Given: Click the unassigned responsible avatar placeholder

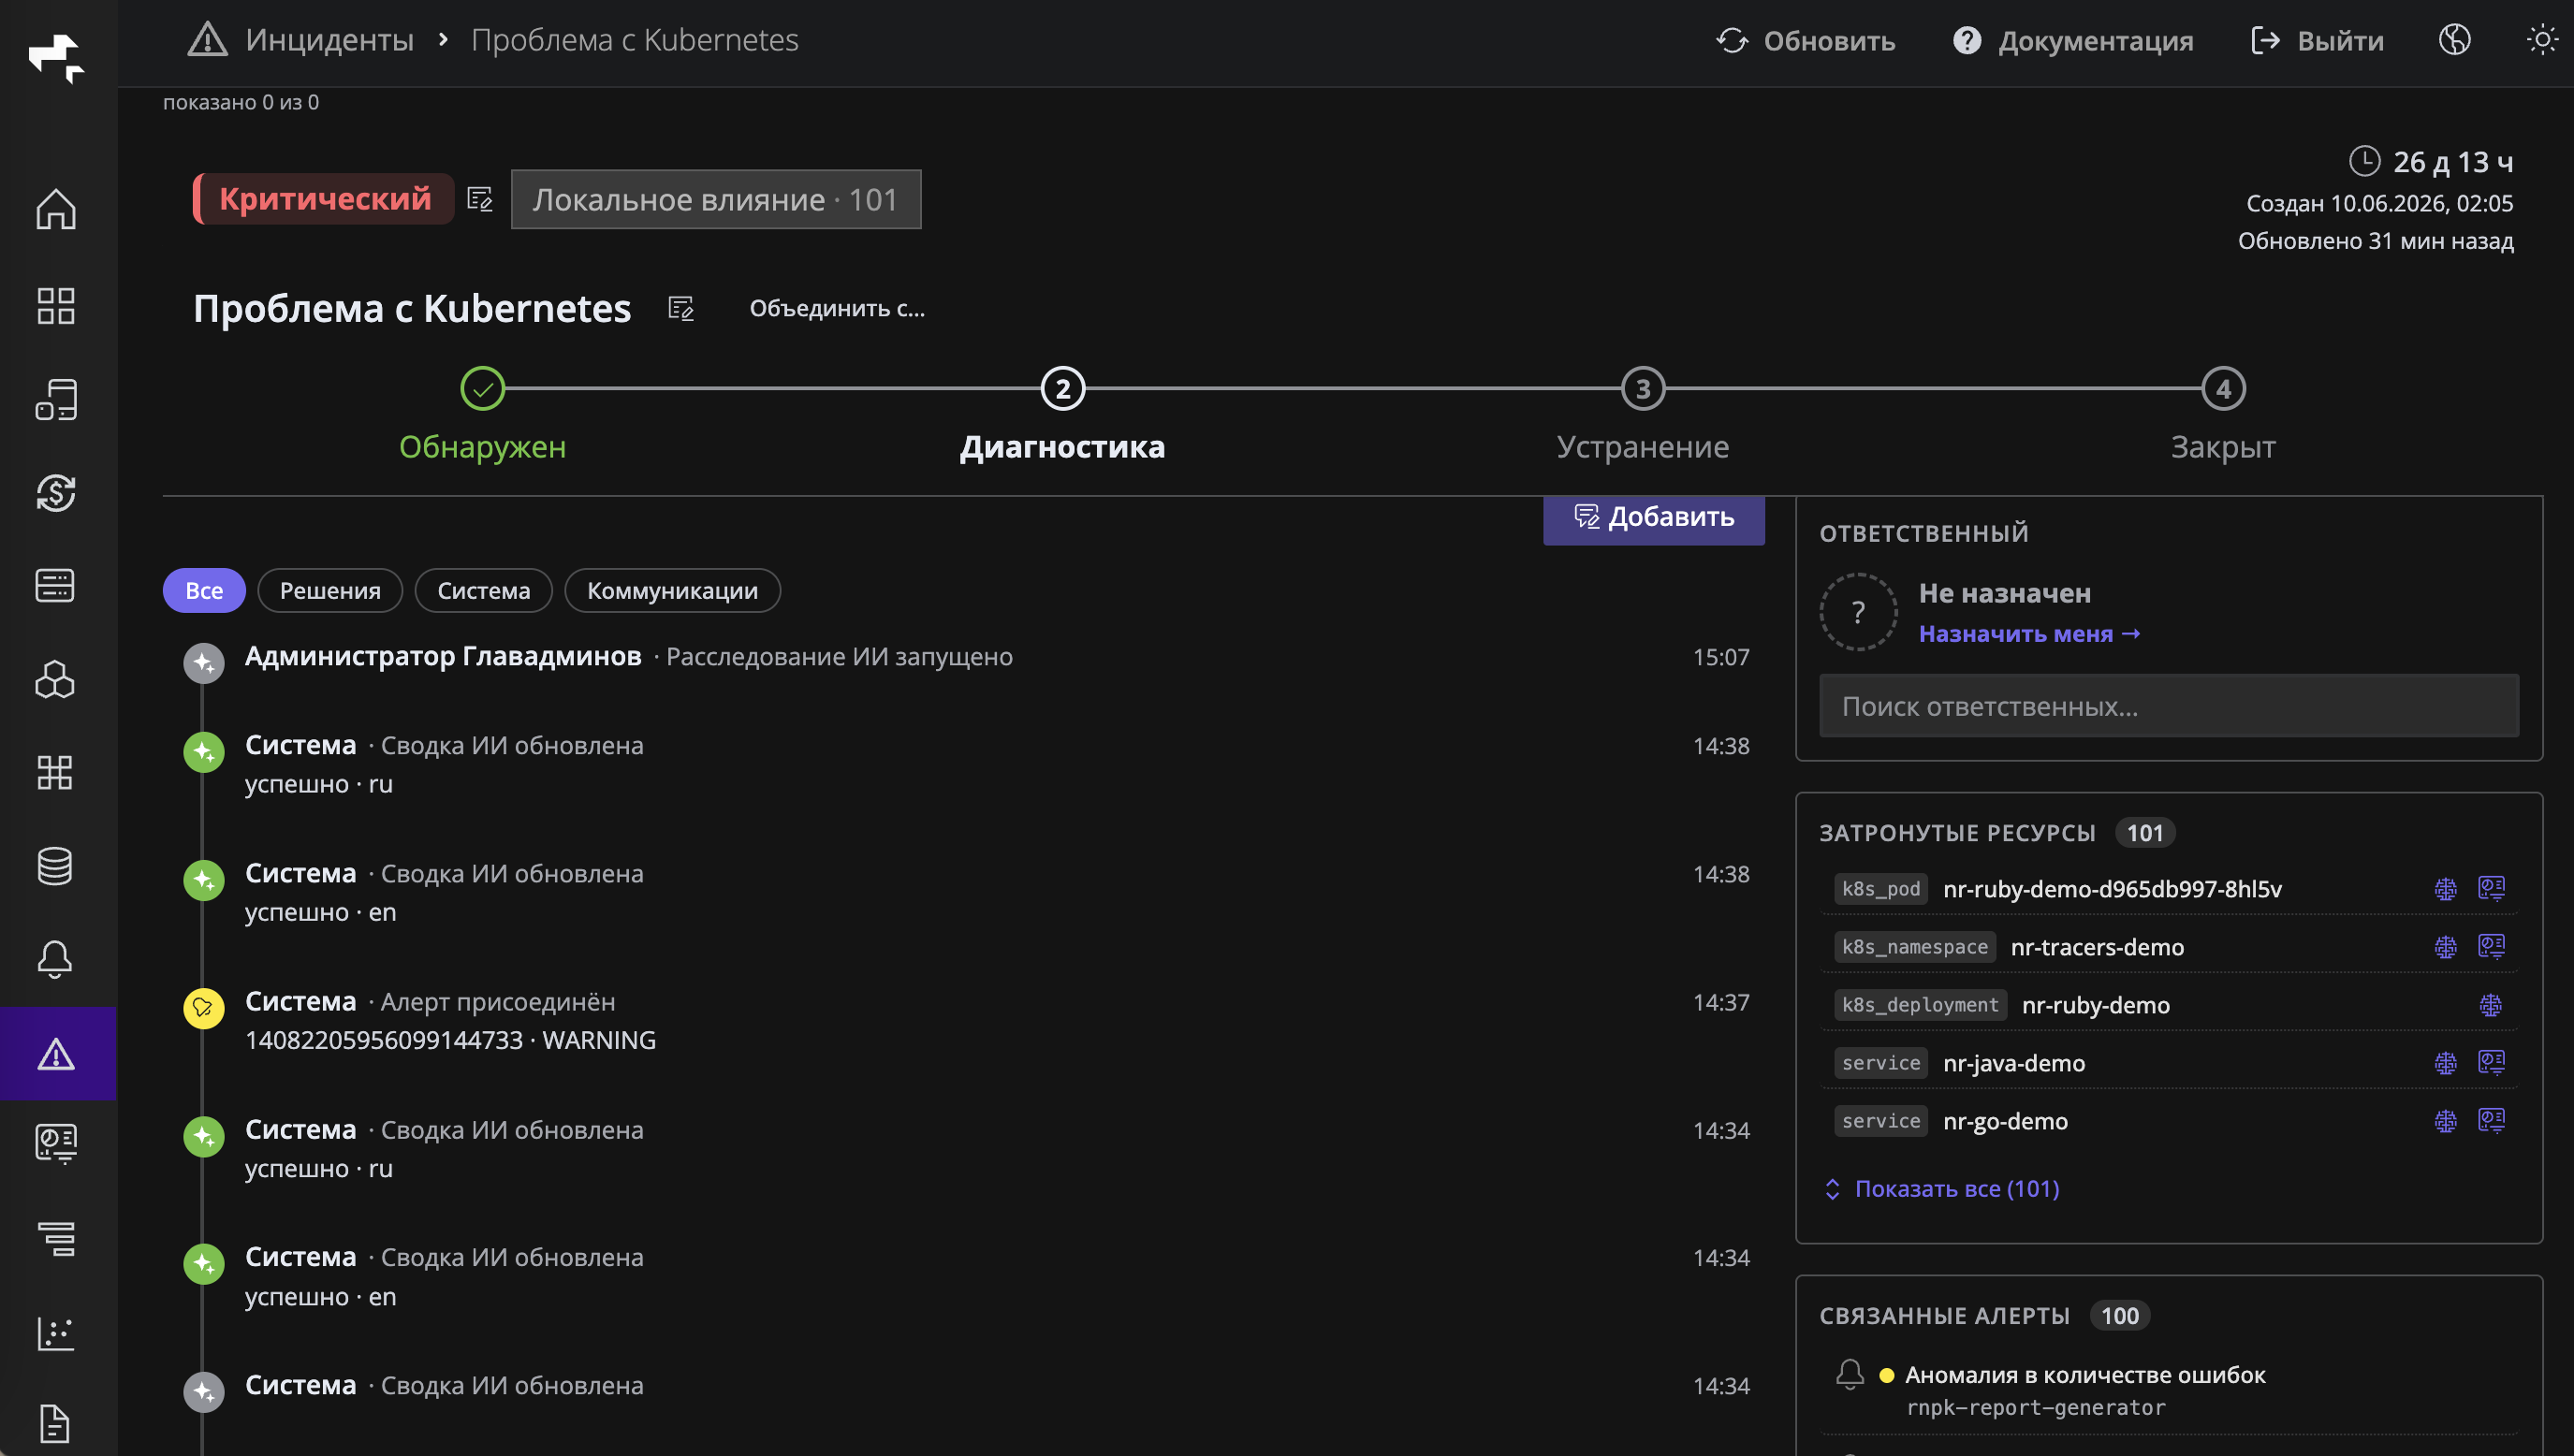Looking at the screenshot, I should (x=1858, y=612).
